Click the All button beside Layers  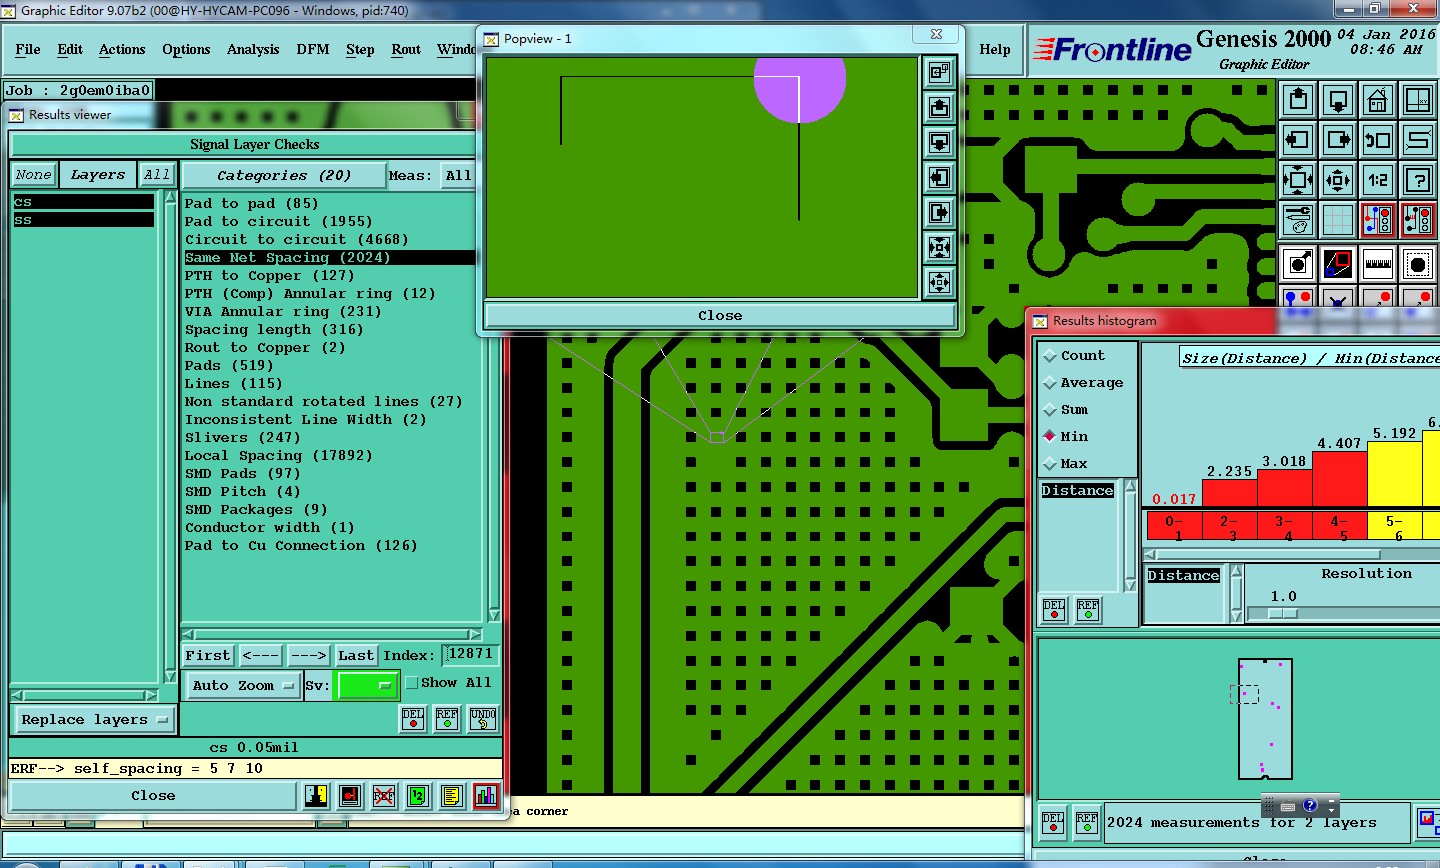point(156,174)
